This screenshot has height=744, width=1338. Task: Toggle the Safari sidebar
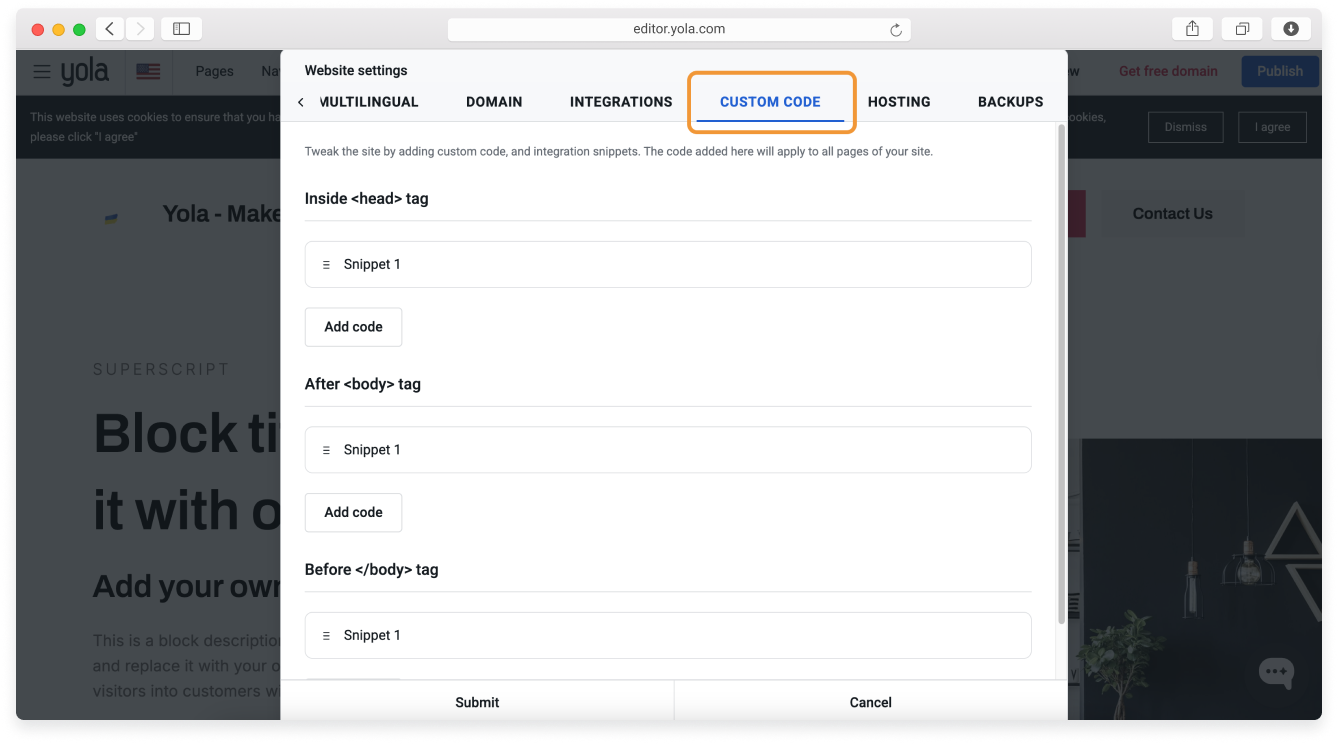click(181, 29)
